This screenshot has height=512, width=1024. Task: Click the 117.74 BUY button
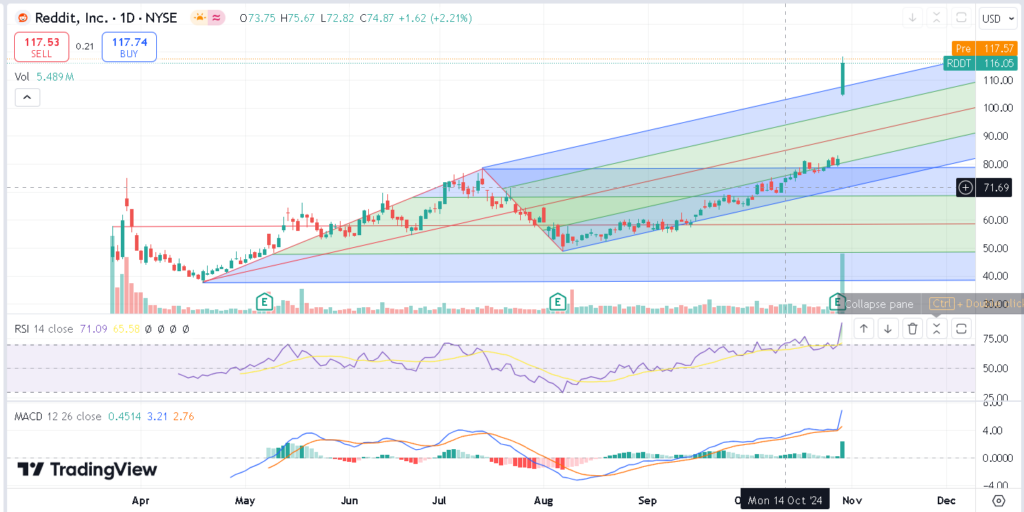point(129,47)
